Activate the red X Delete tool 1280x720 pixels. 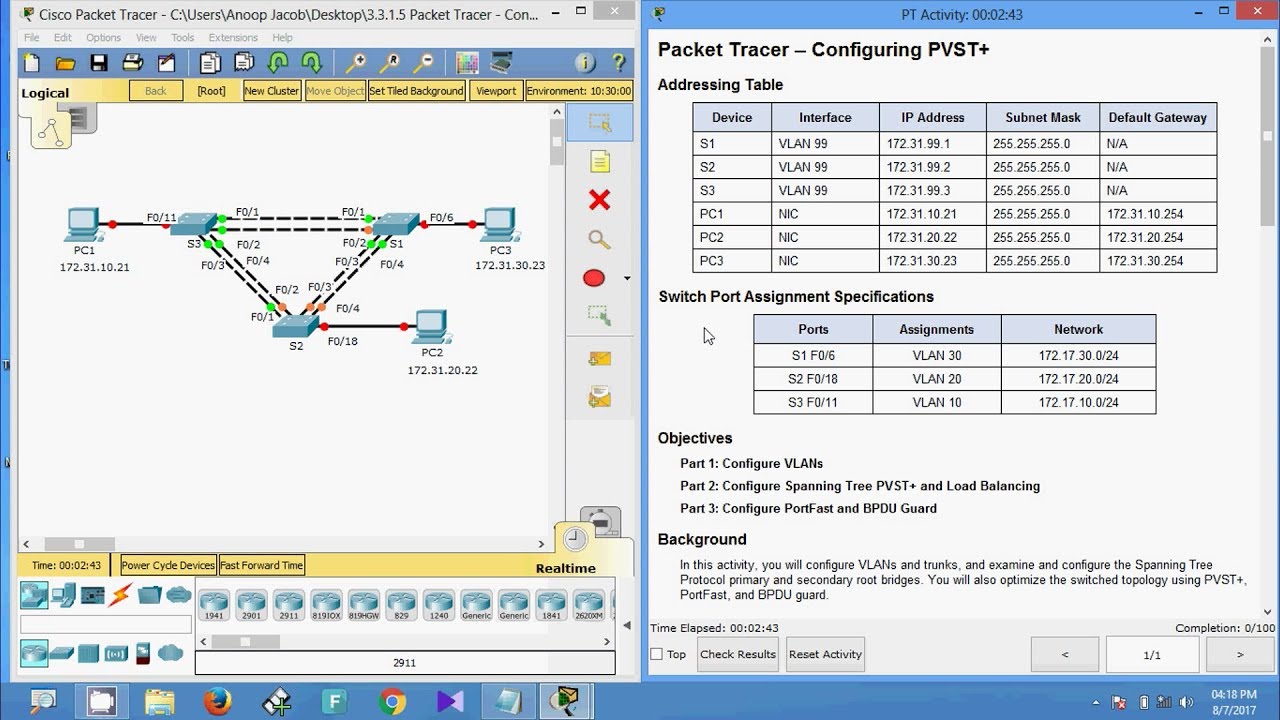600,200
